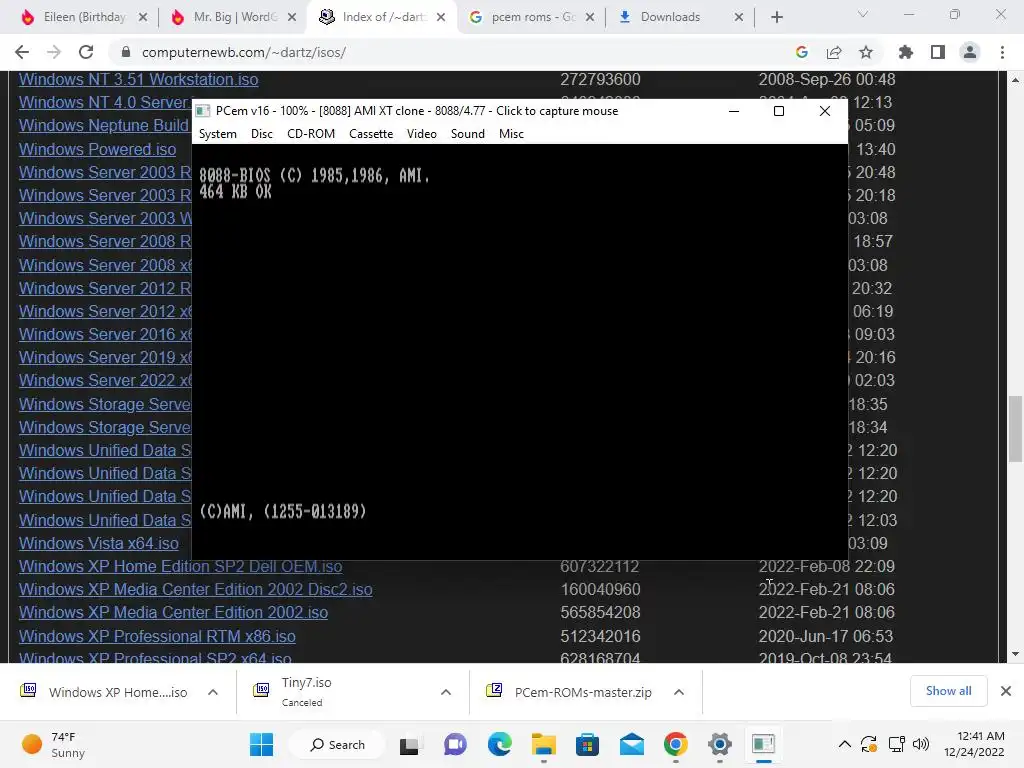Open Task View from taskbar
Image resolution: width=1024 pixels, height=768 pixels.
point(411,744)
